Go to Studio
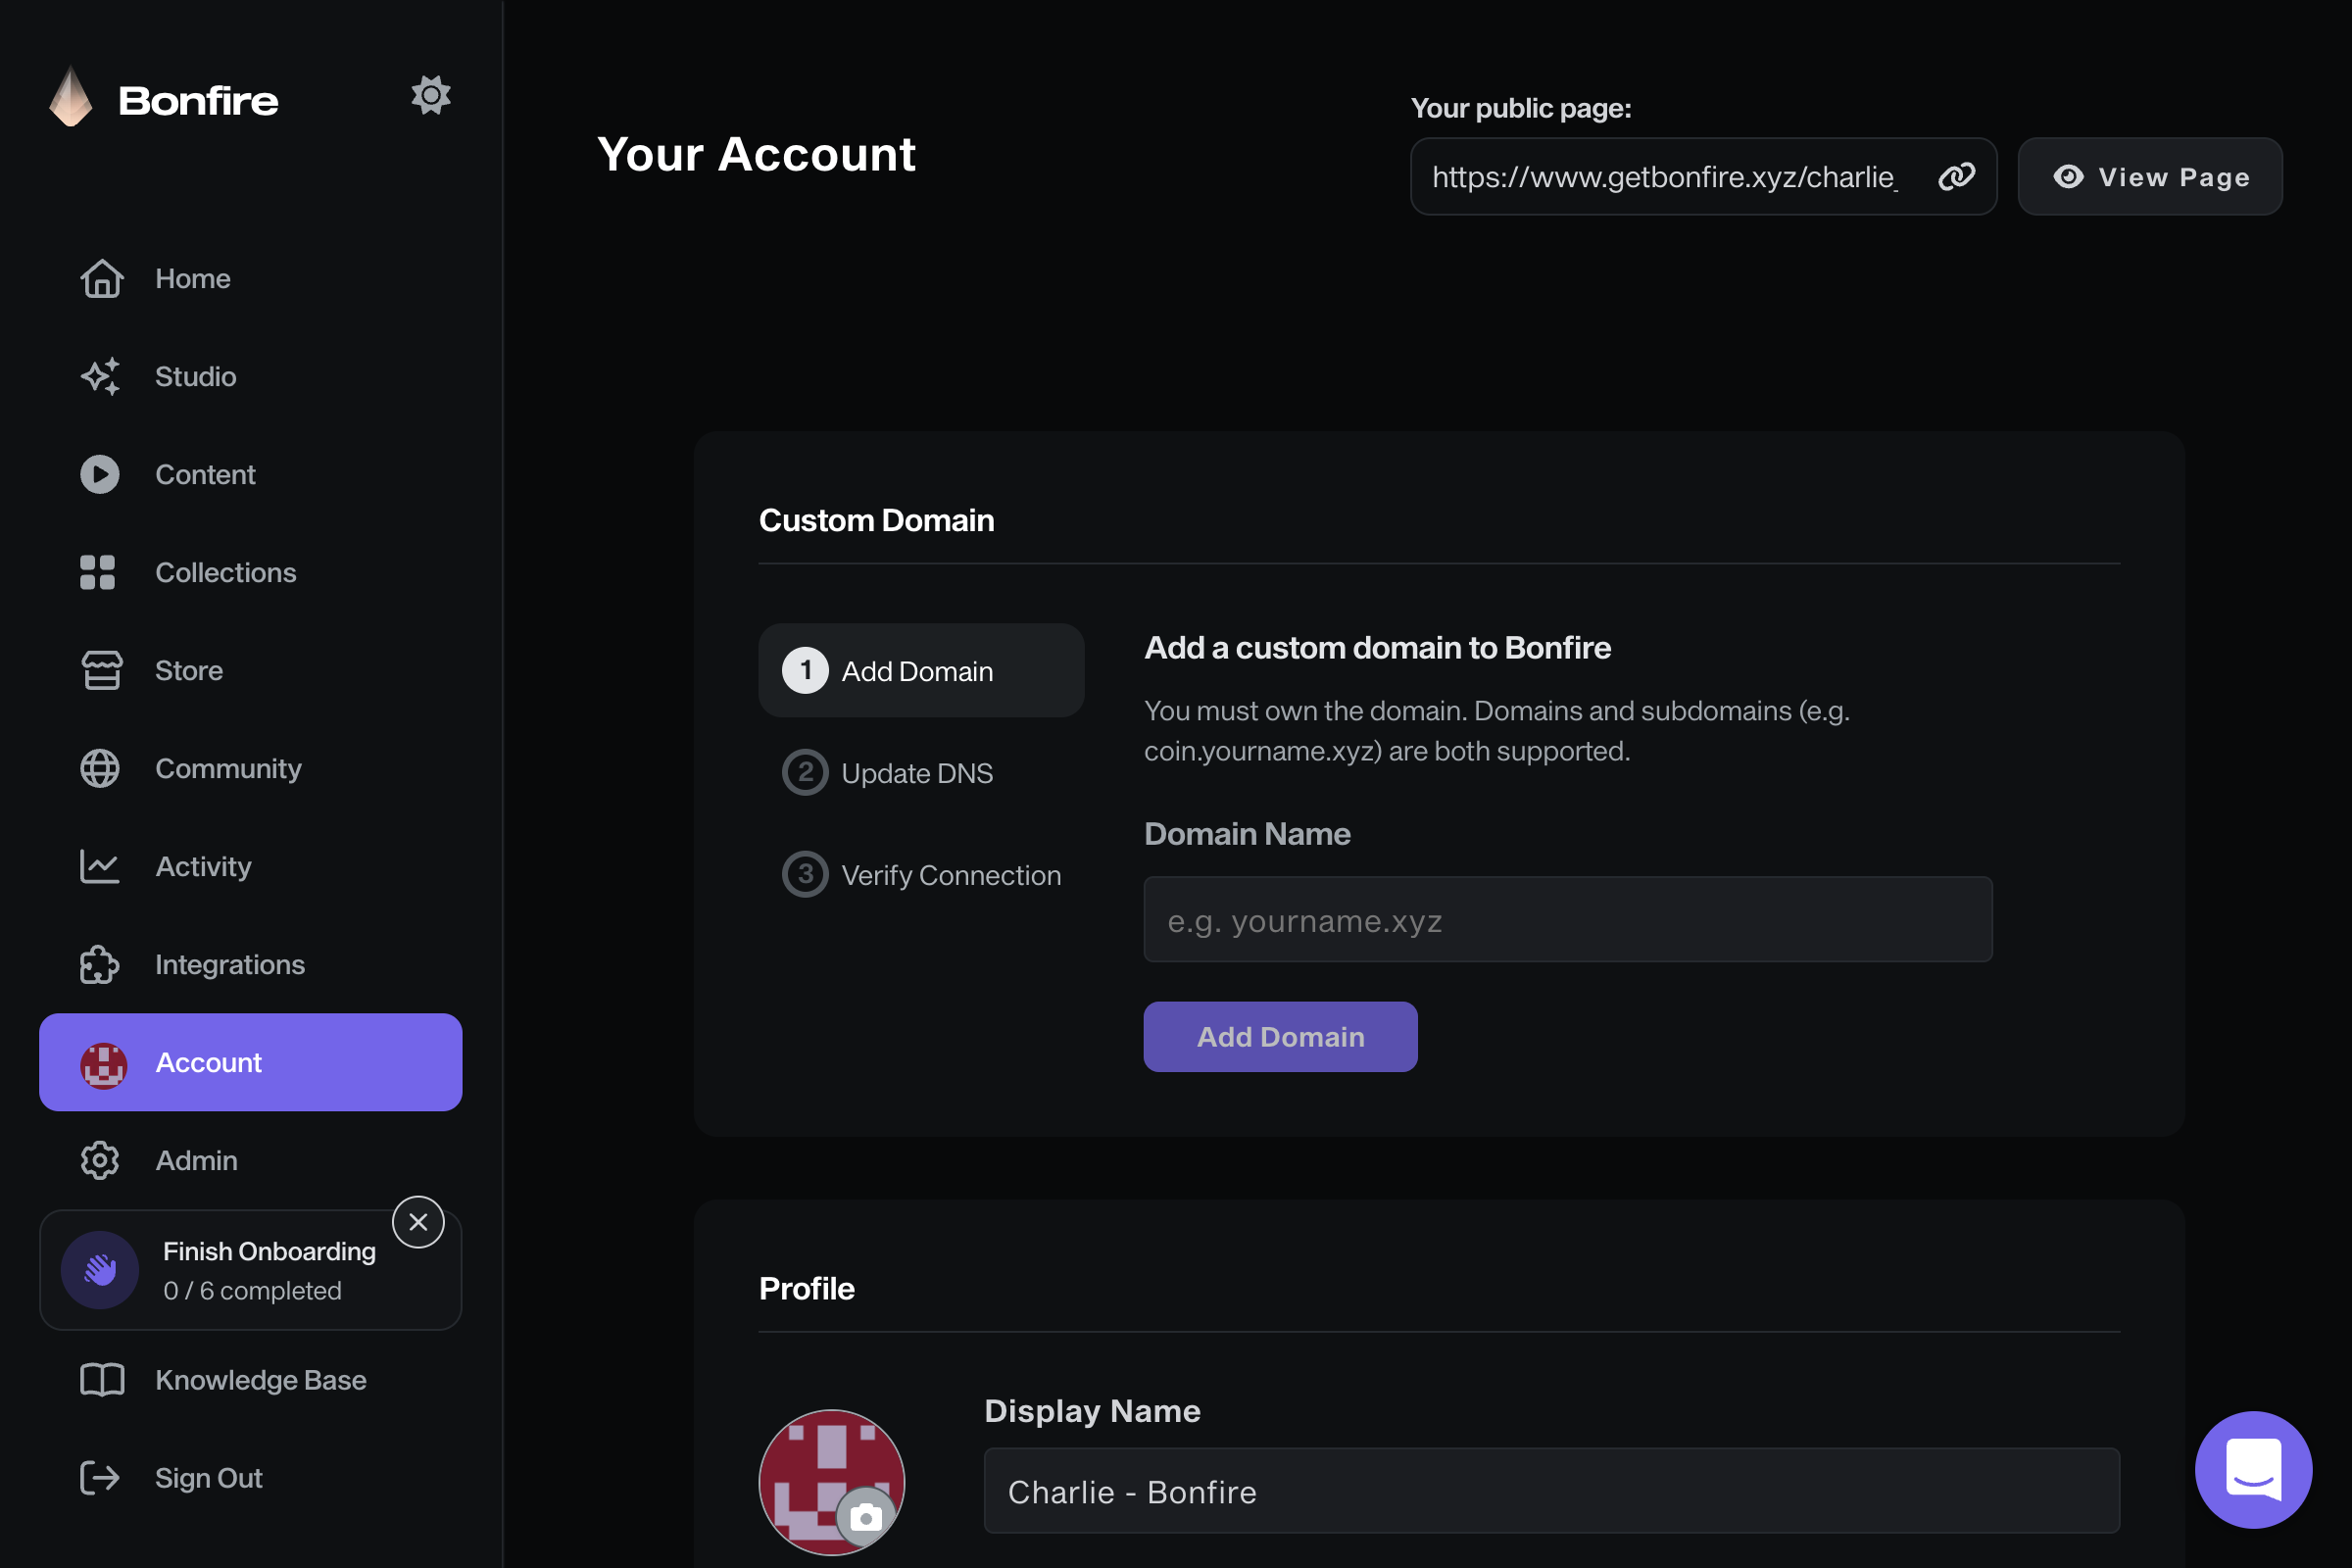Screen dimensions: 2352x1568 click(x=250, y=376)
